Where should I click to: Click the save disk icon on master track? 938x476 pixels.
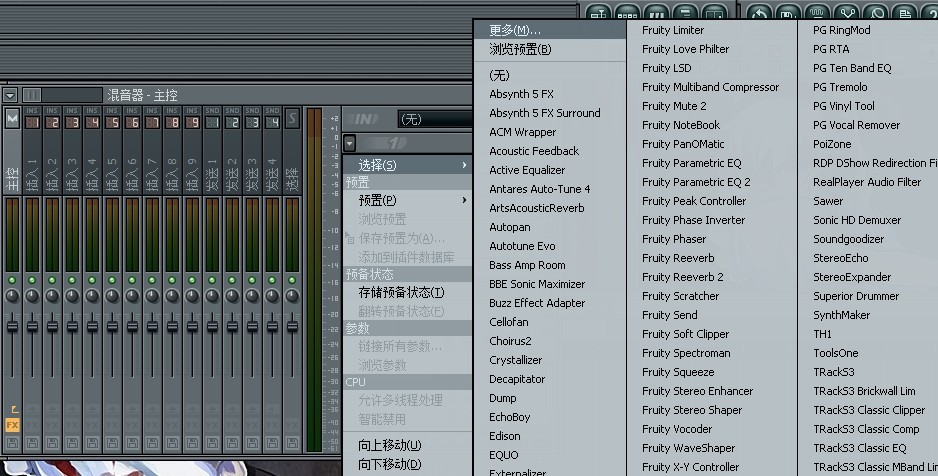click(12, 443)
